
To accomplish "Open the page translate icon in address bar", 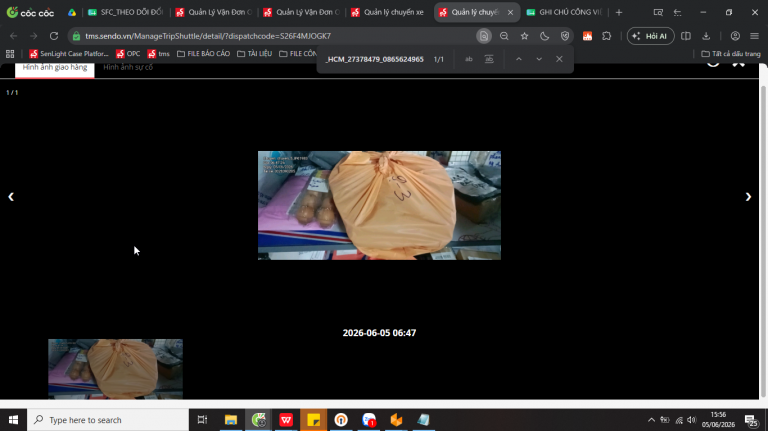I will tap(484, 36).
